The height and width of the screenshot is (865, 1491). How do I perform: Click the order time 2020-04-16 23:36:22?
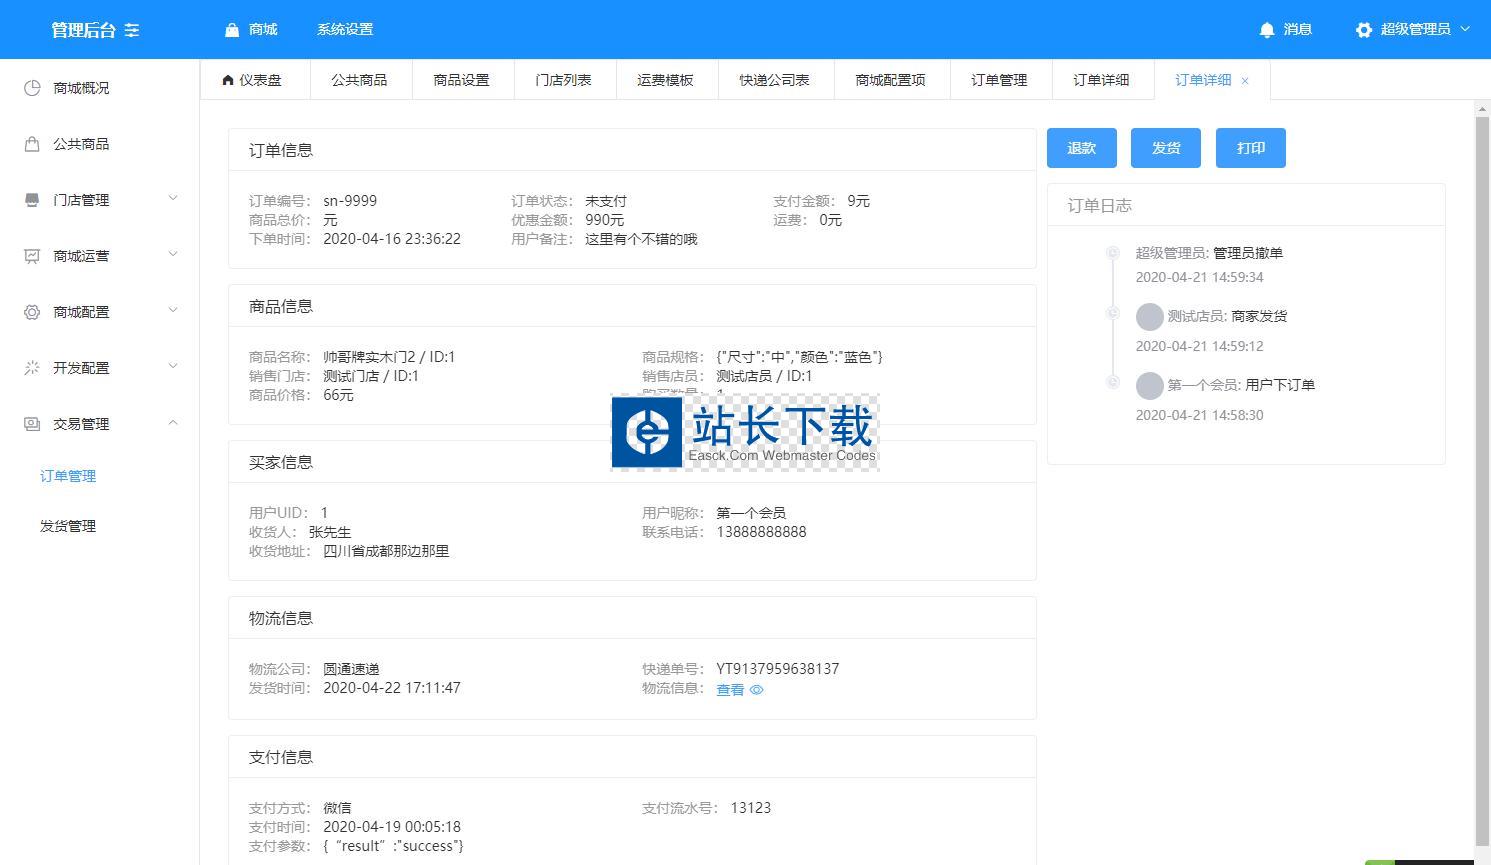click(x=392, y=239)
